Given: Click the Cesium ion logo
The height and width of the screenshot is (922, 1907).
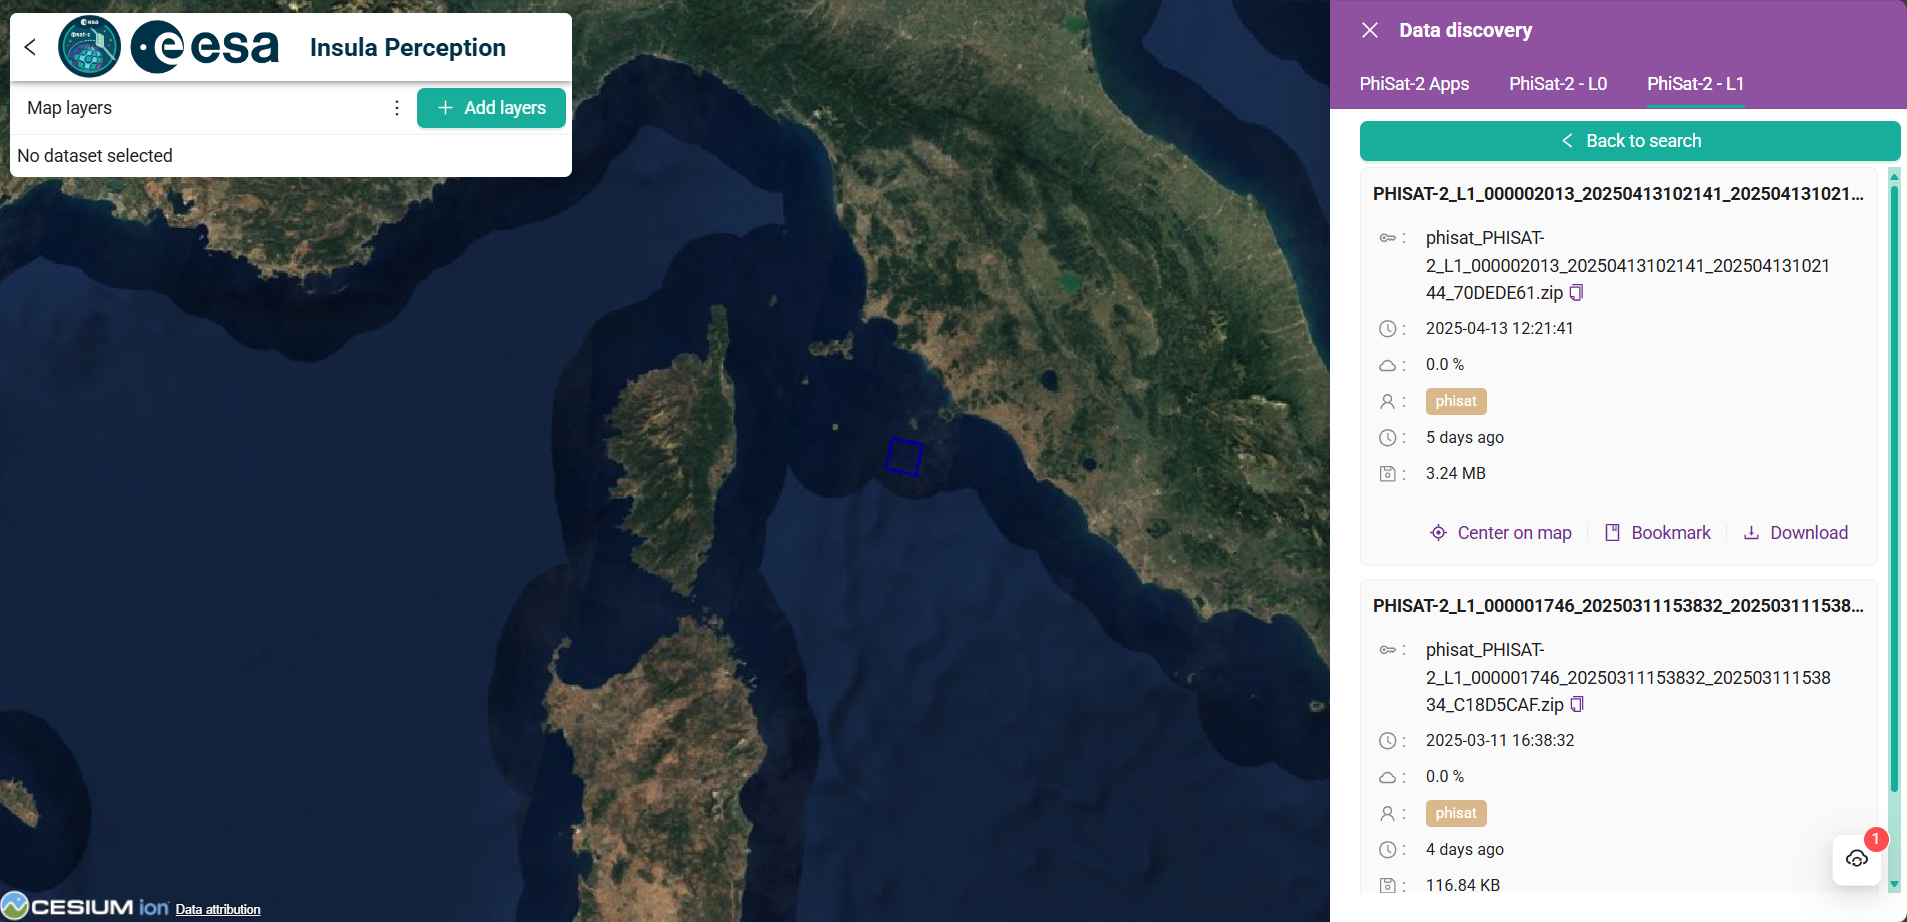Looking at the screenshot, I should pos(85,907).
